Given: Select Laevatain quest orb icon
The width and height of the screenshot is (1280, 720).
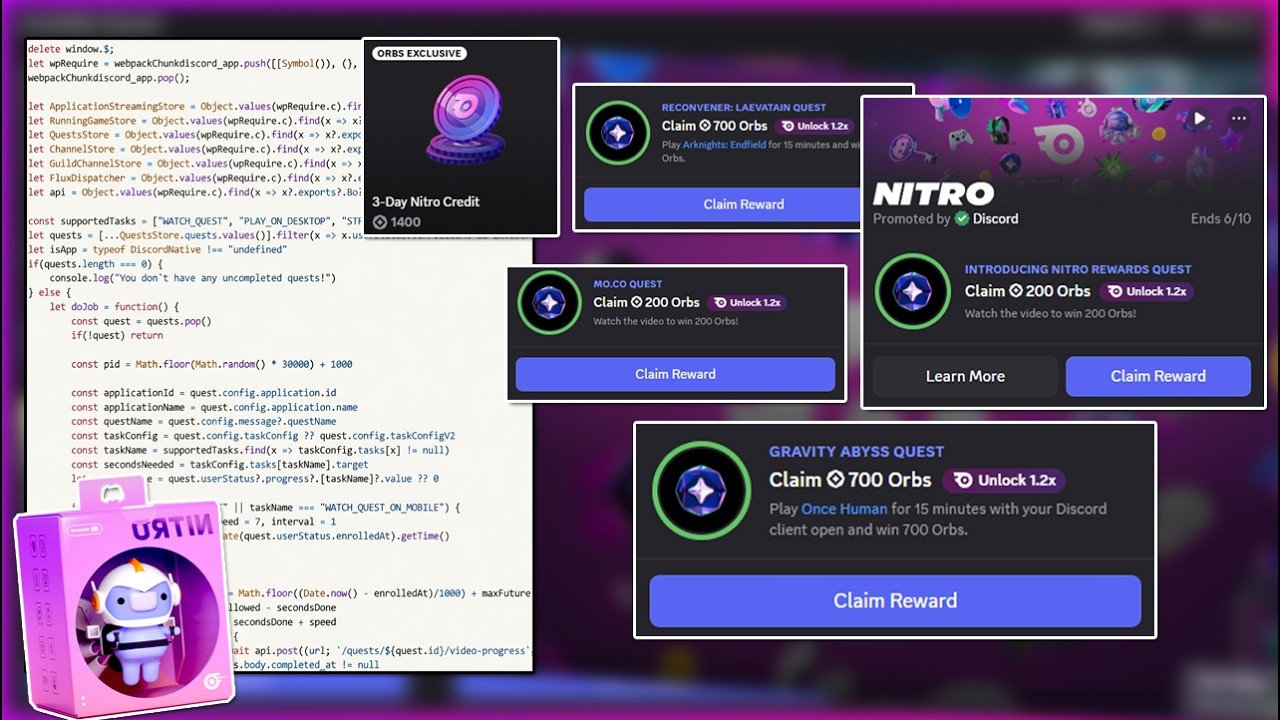Looking at the screenshot, I should tap(617, 133).
